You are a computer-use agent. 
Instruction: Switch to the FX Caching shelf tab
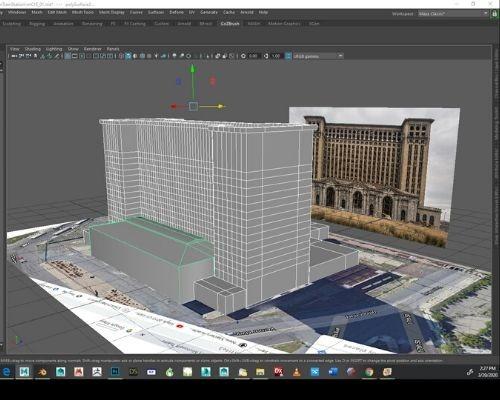click(x=135, y=24)
